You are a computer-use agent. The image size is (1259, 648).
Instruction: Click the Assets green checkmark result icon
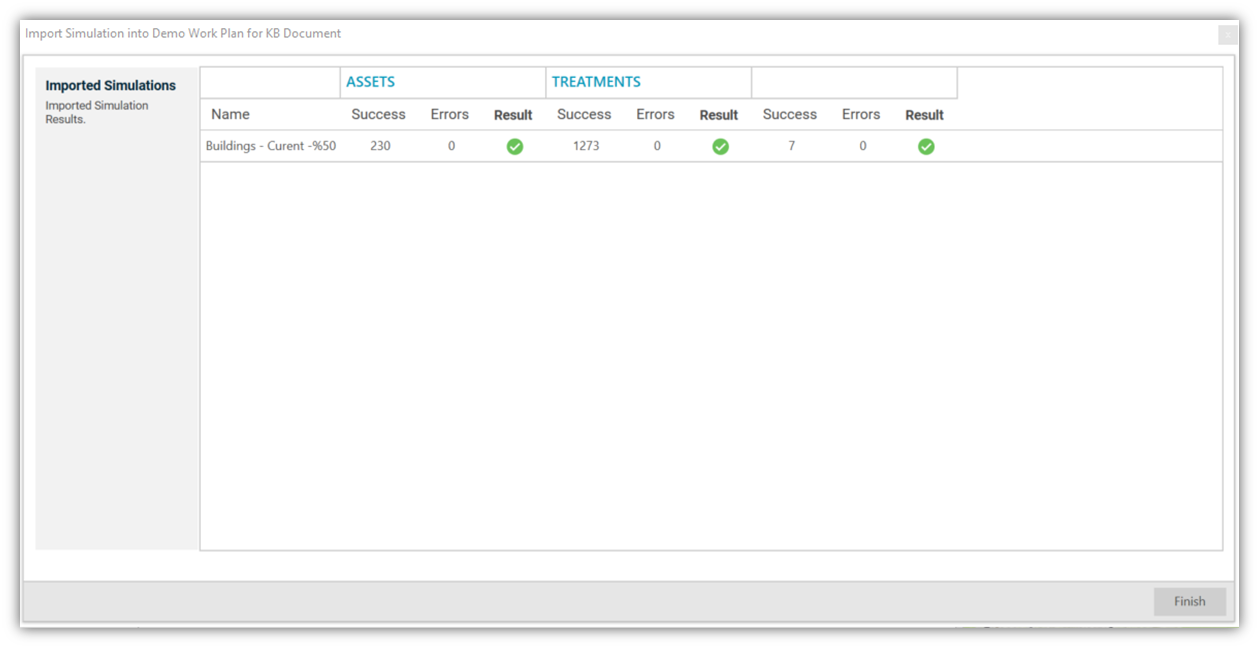[515, 147]
